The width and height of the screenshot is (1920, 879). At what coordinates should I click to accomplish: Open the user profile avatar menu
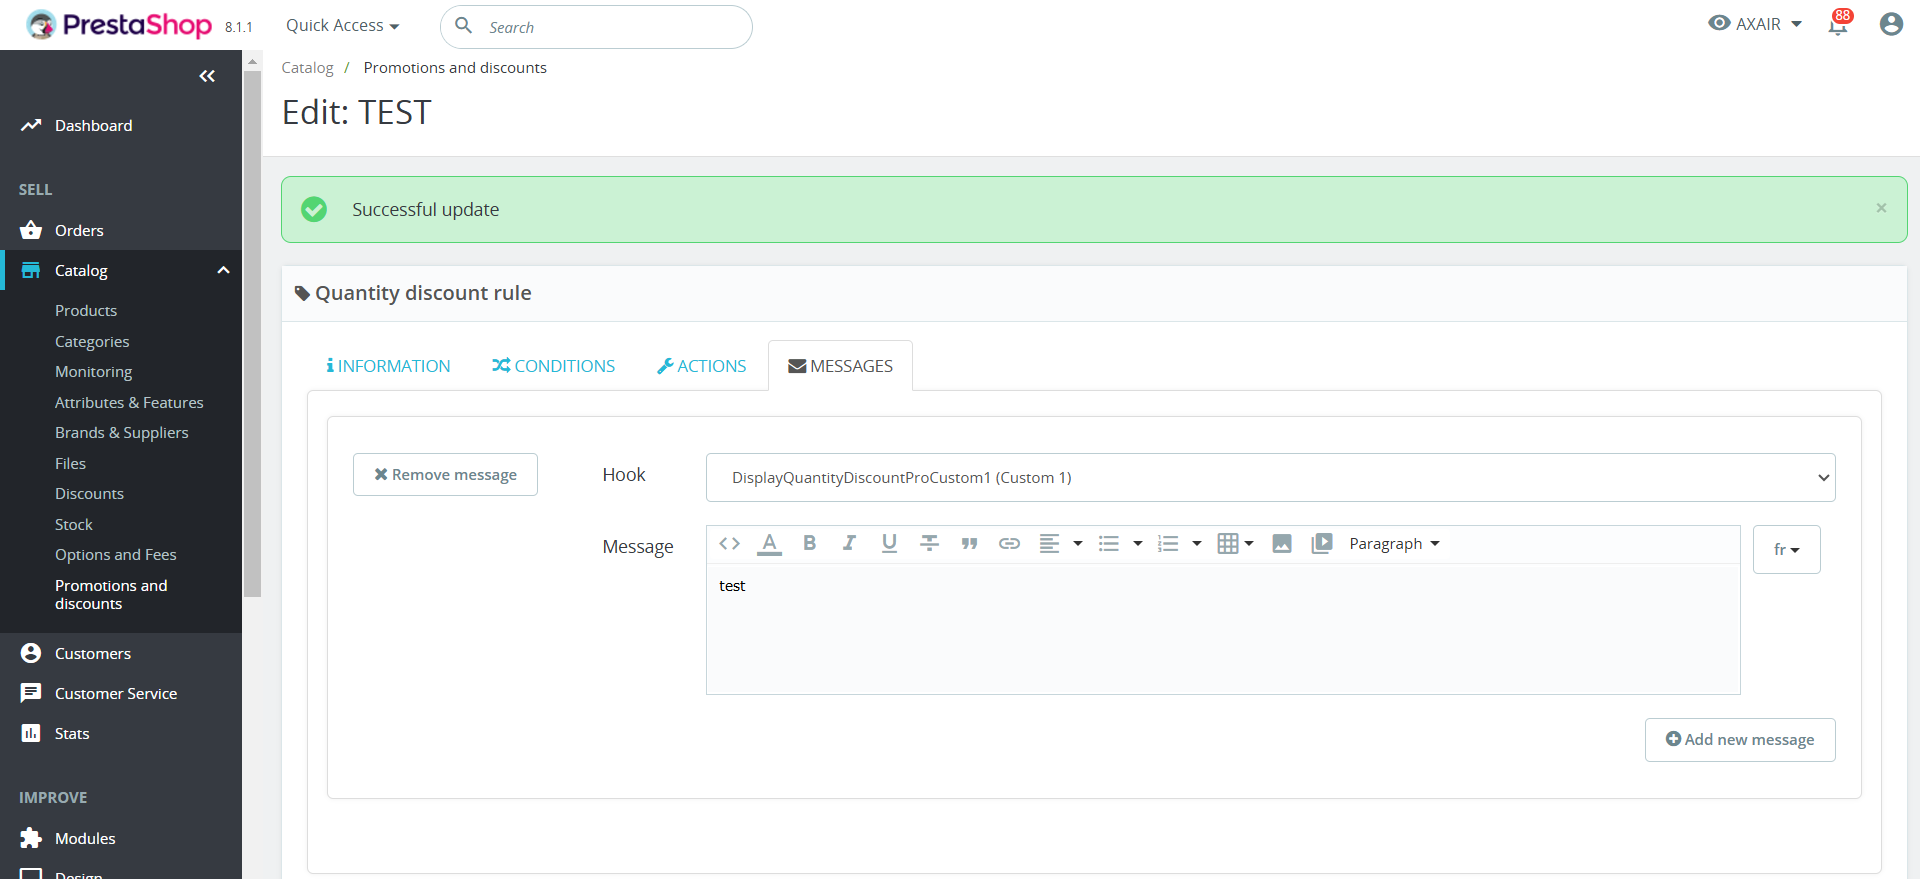click(x=1891, y=24)
